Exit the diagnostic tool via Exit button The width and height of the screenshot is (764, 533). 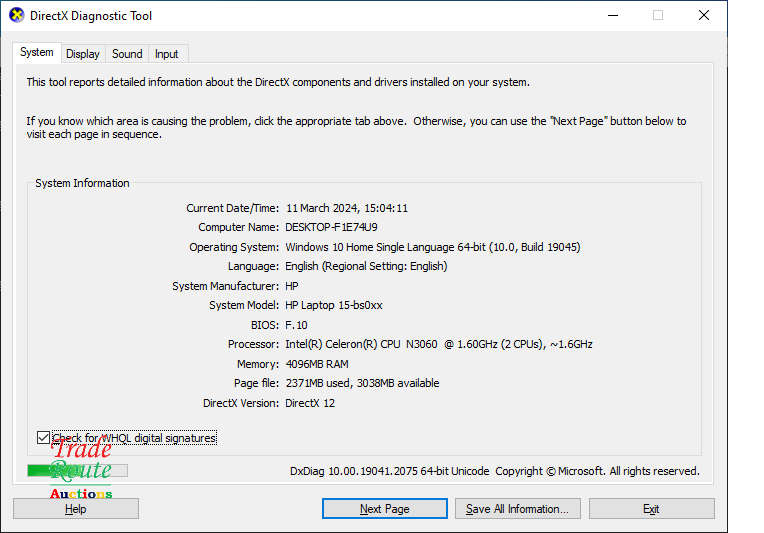pyautogui.click(x=651, y=509)
